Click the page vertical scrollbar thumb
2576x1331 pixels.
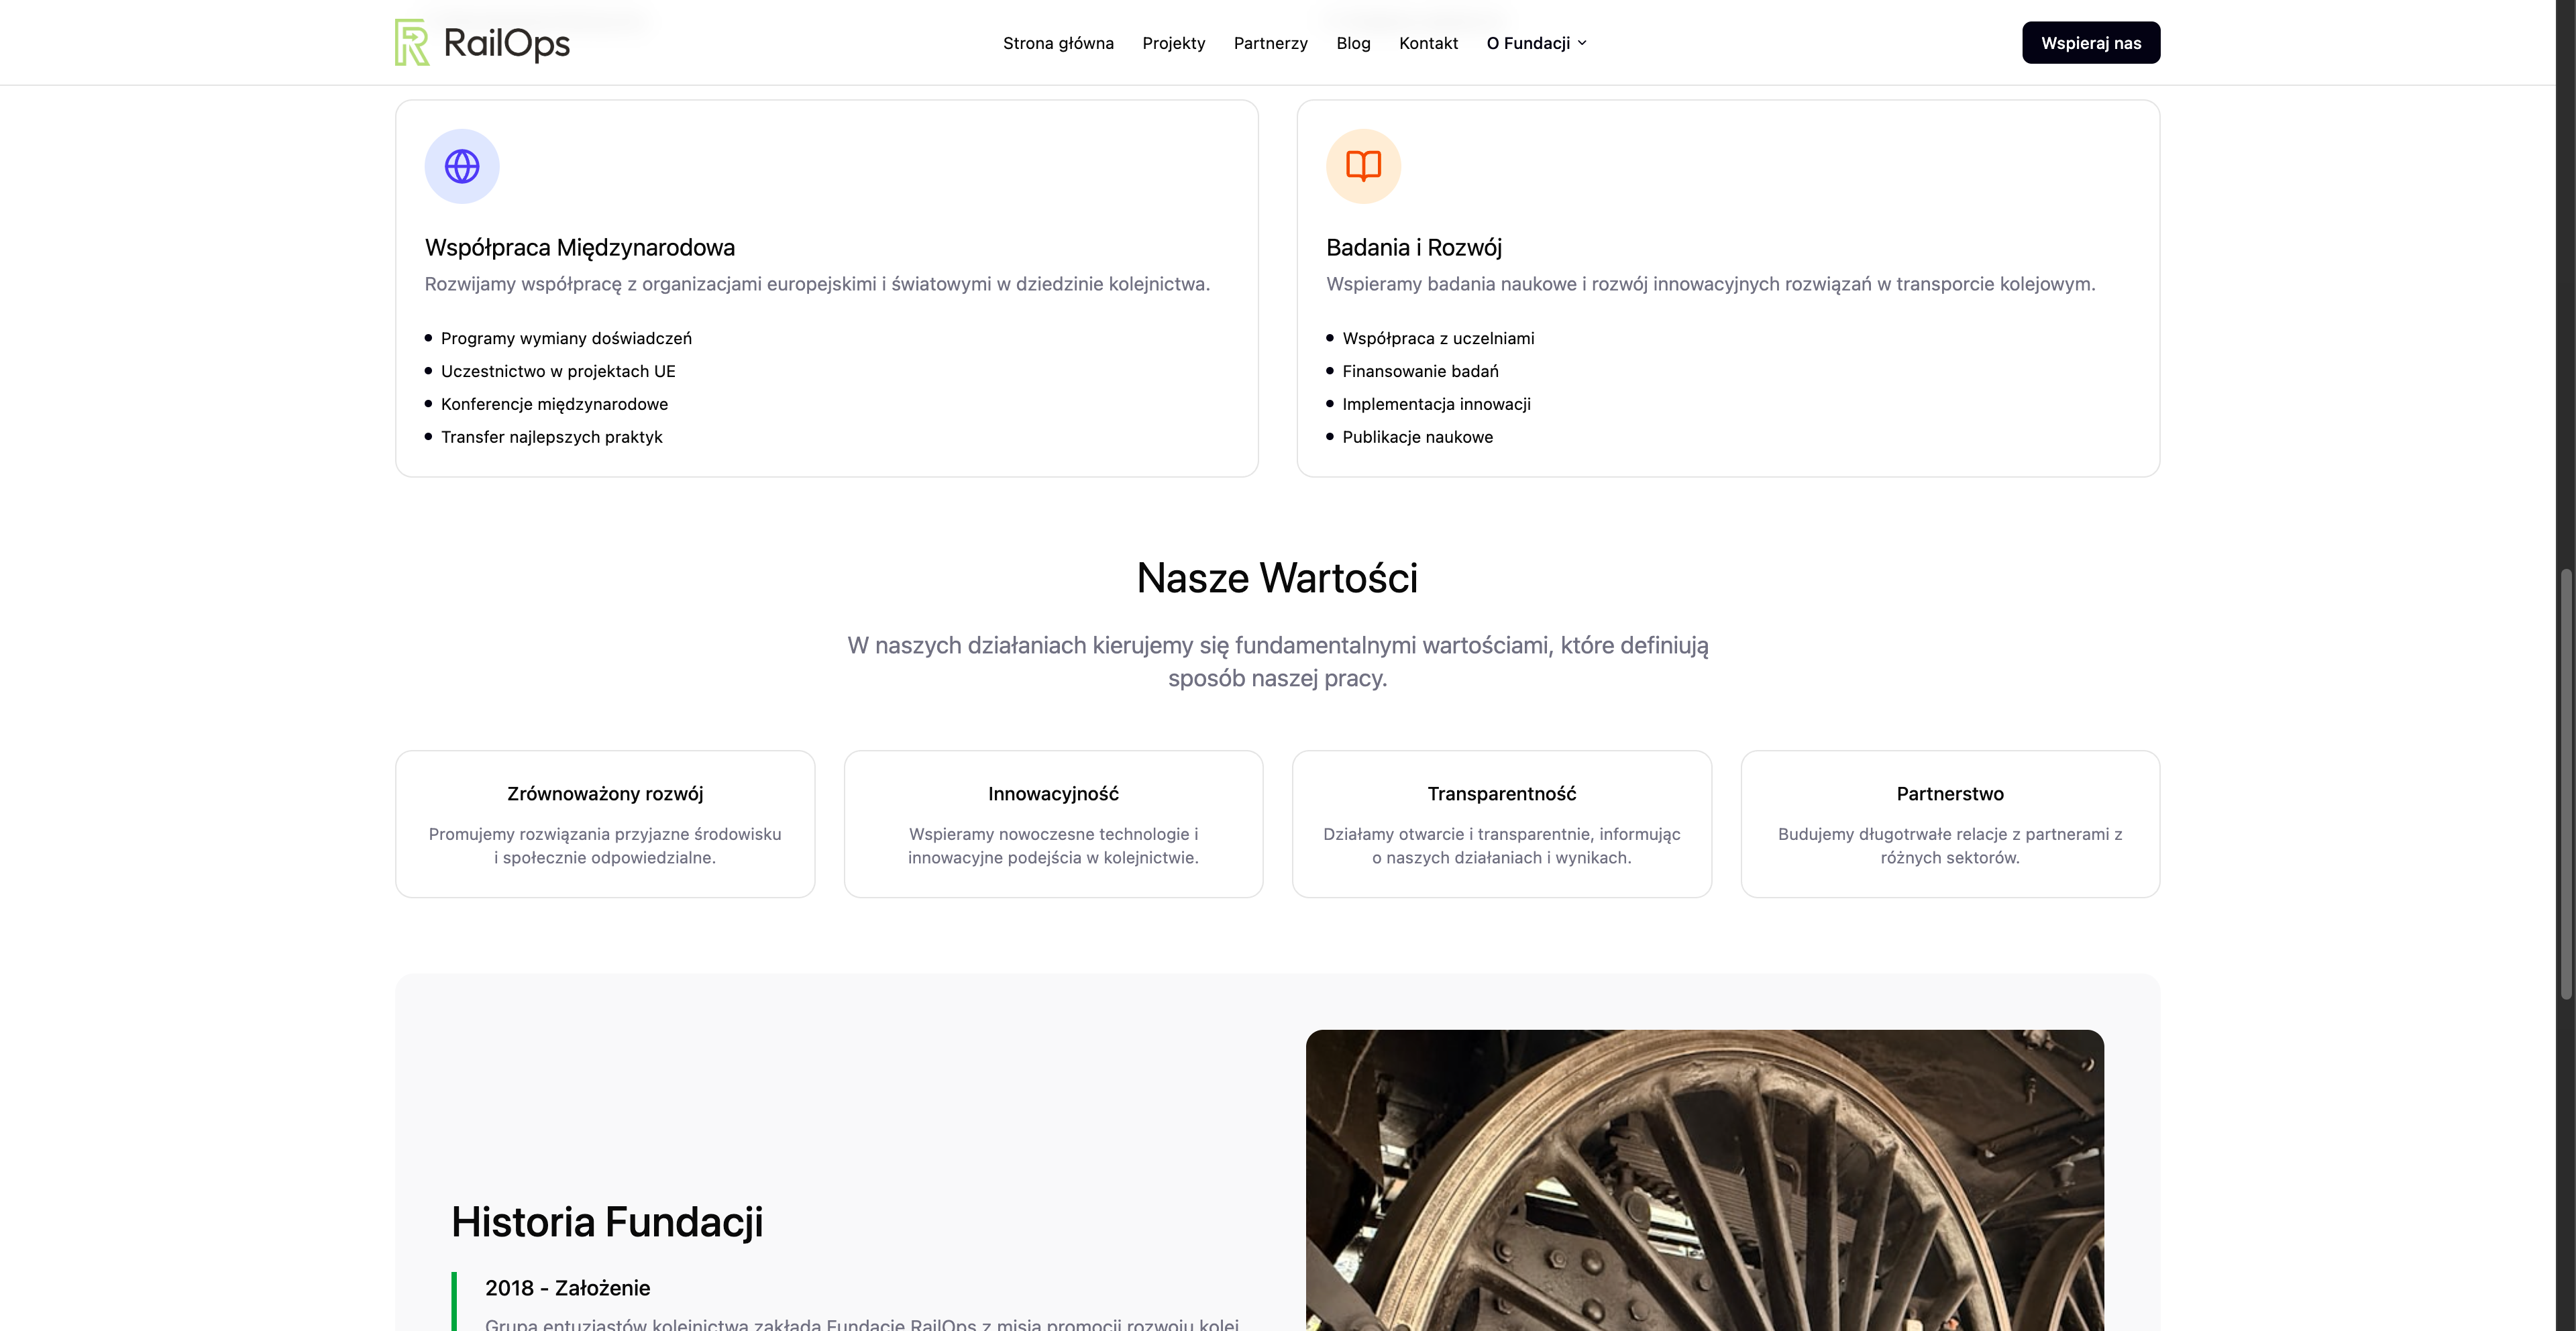2565,784
